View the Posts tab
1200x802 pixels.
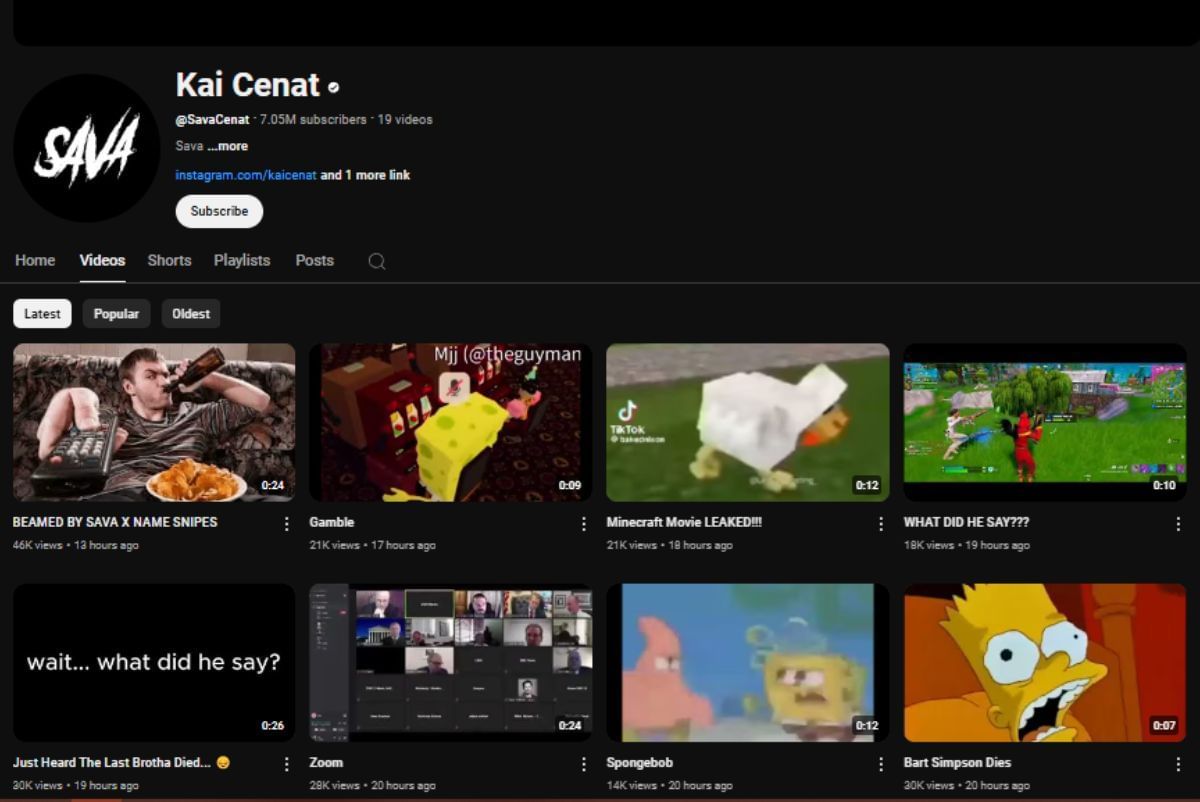click(314, 260)
